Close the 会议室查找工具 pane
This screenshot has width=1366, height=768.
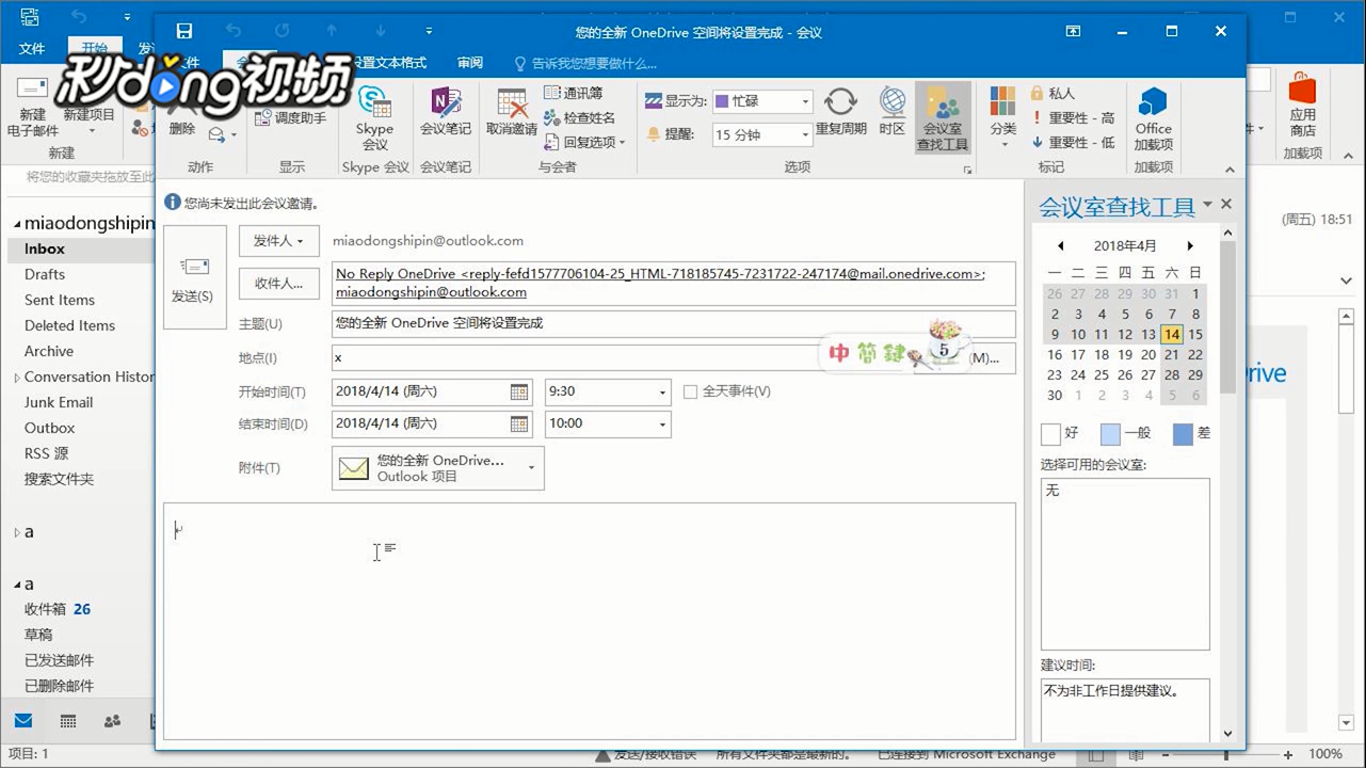pyautogui.click(x=1227, y=204)
